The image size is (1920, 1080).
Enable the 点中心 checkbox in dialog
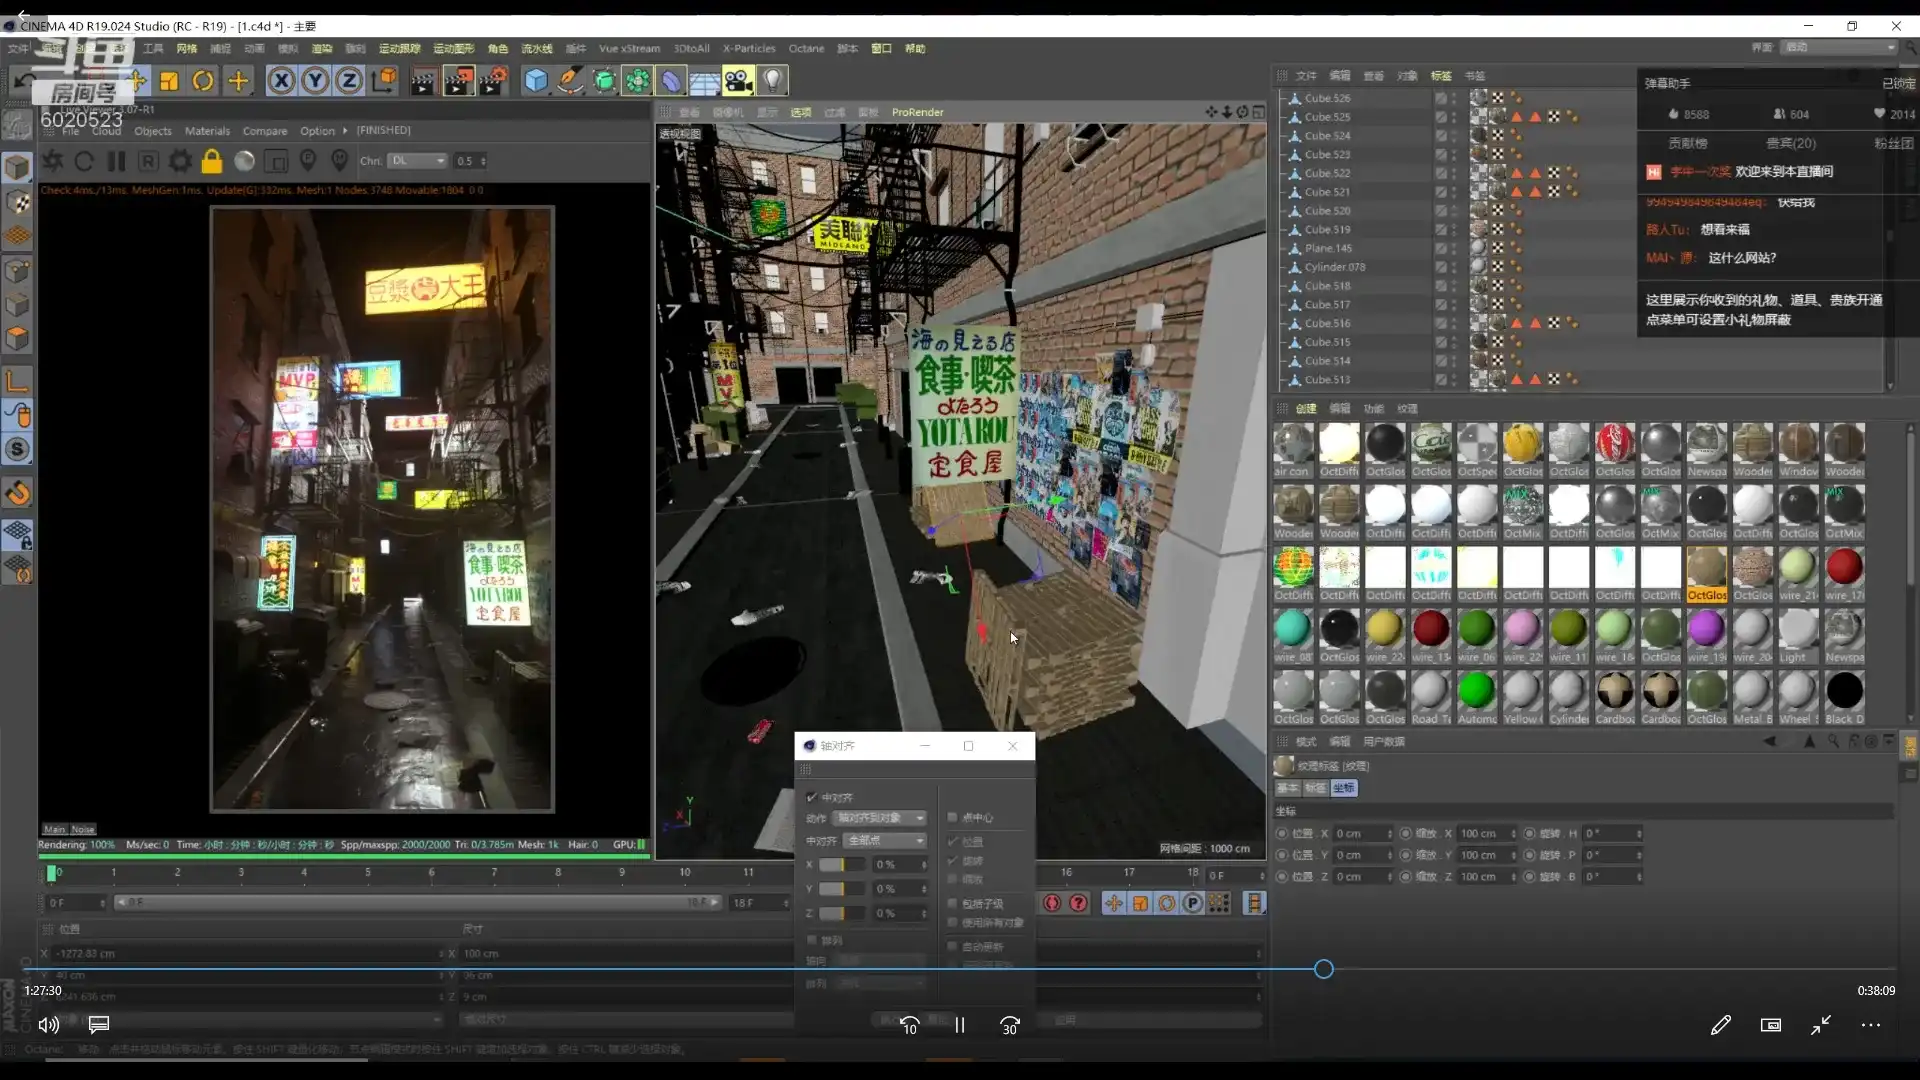[953, 817]
